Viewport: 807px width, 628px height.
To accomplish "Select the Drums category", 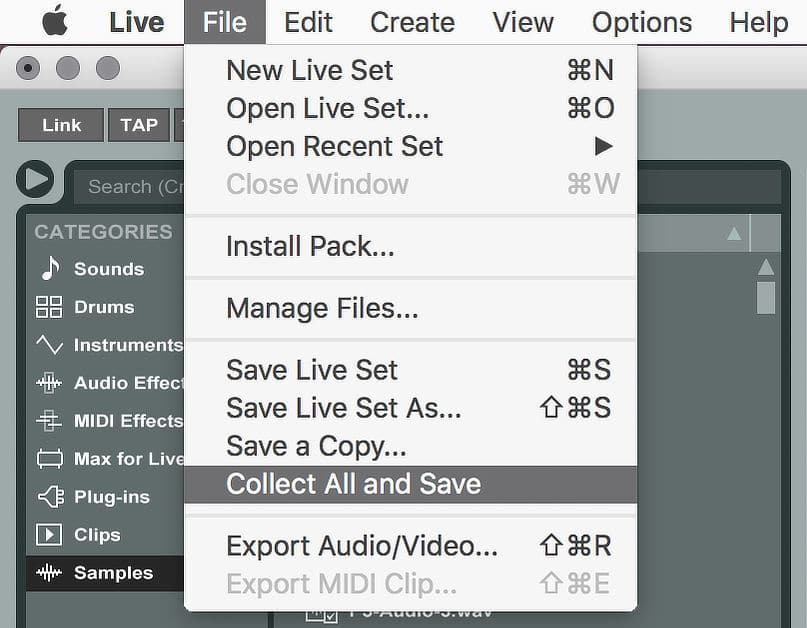I will pyautogui.click(x=105, y=307).
